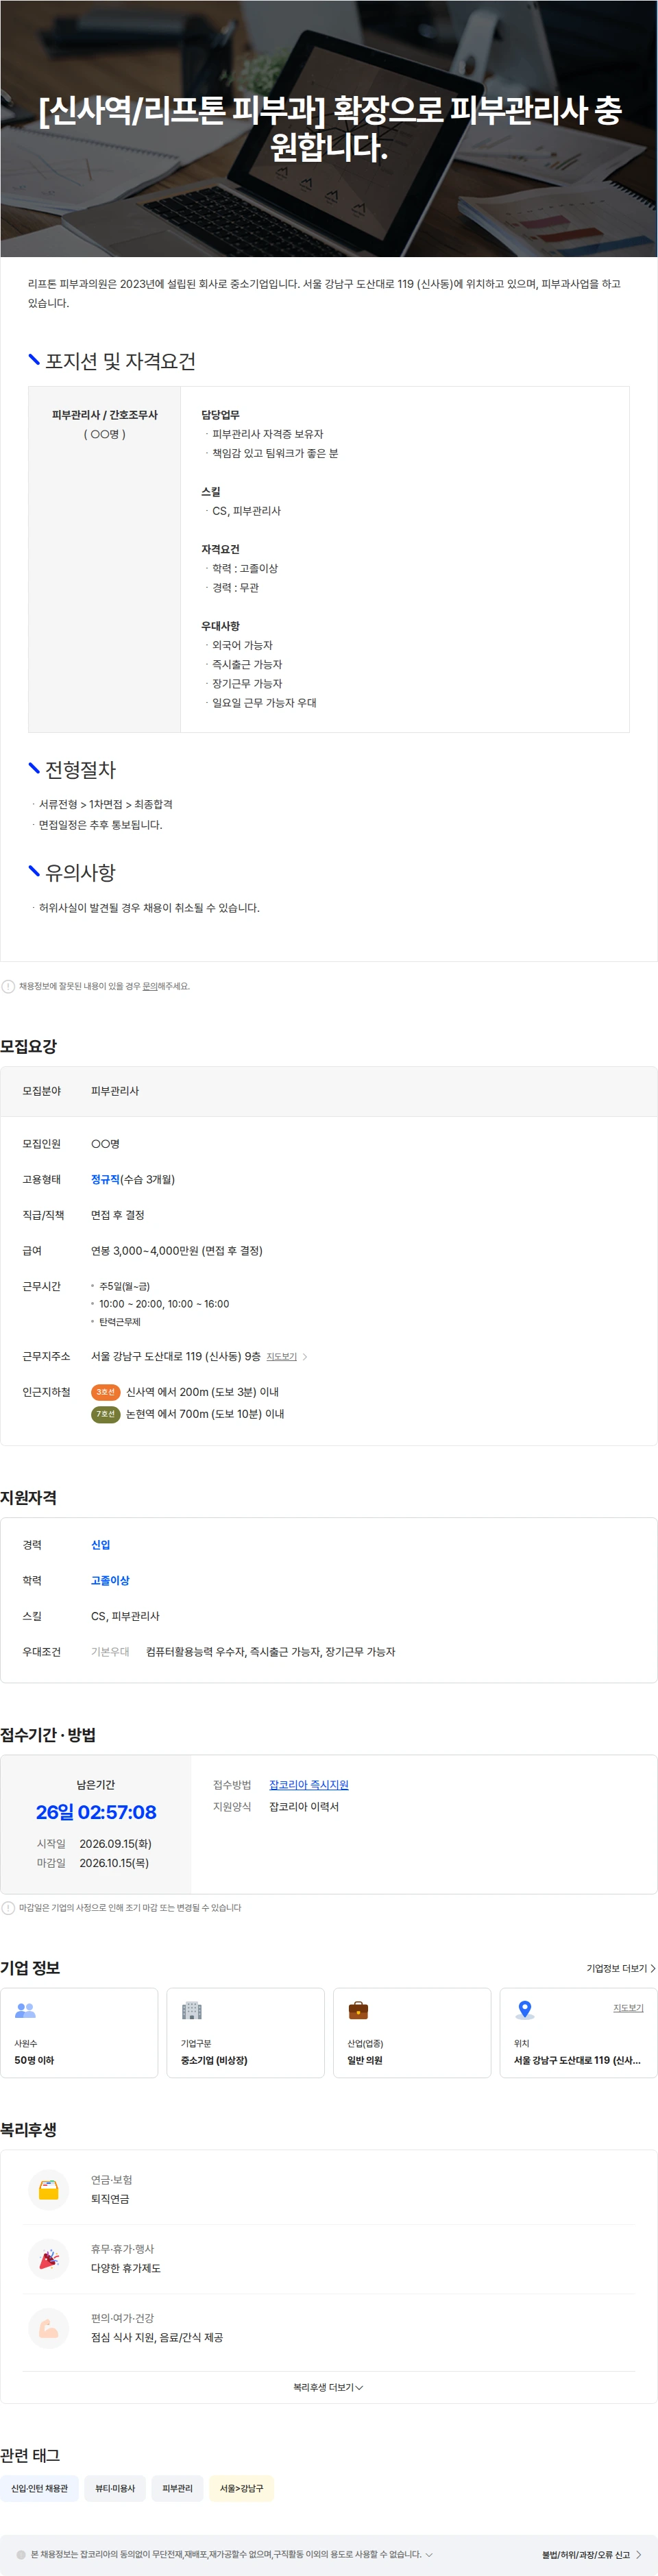Click the 정규직 employment type link
Screen dimensions: 658x2576
[105, 1179]
